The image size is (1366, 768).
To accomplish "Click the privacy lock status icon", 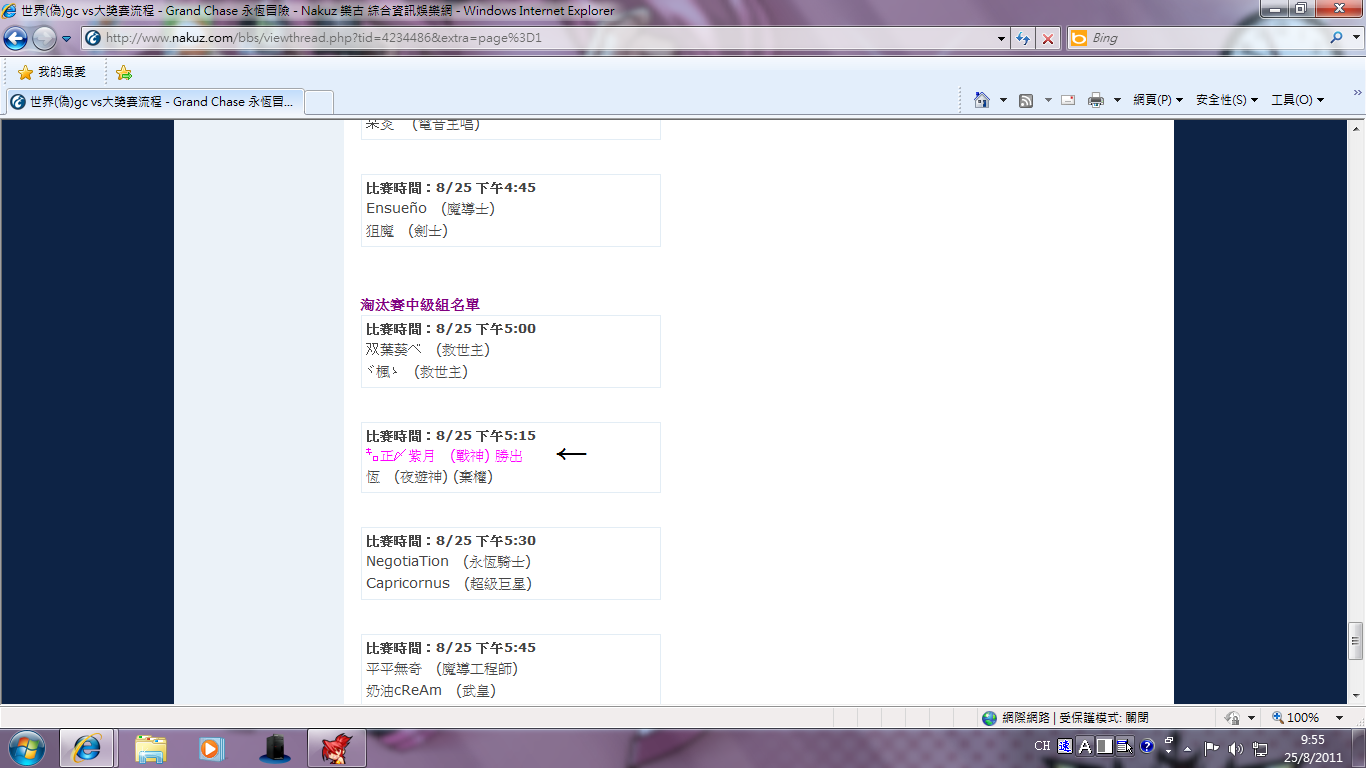I will click(1233, 718).
